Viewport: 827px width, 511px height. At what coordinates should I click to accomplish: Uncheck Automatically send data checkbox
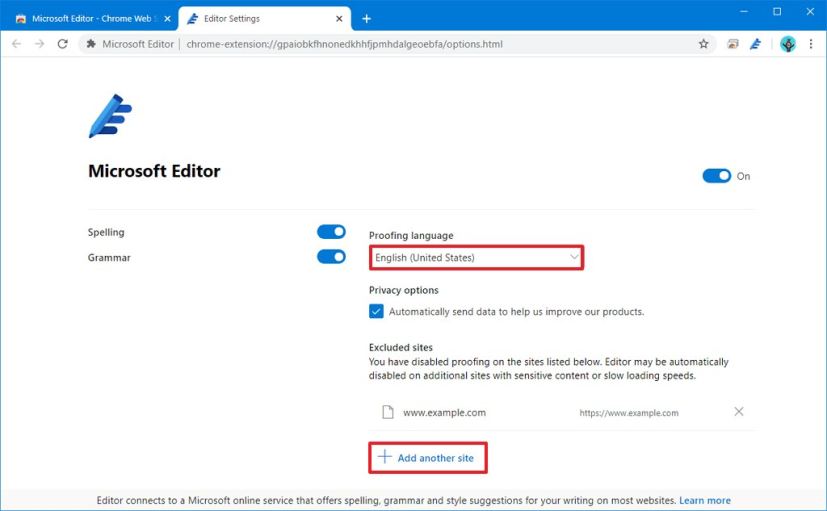click(x=376, y=311)
